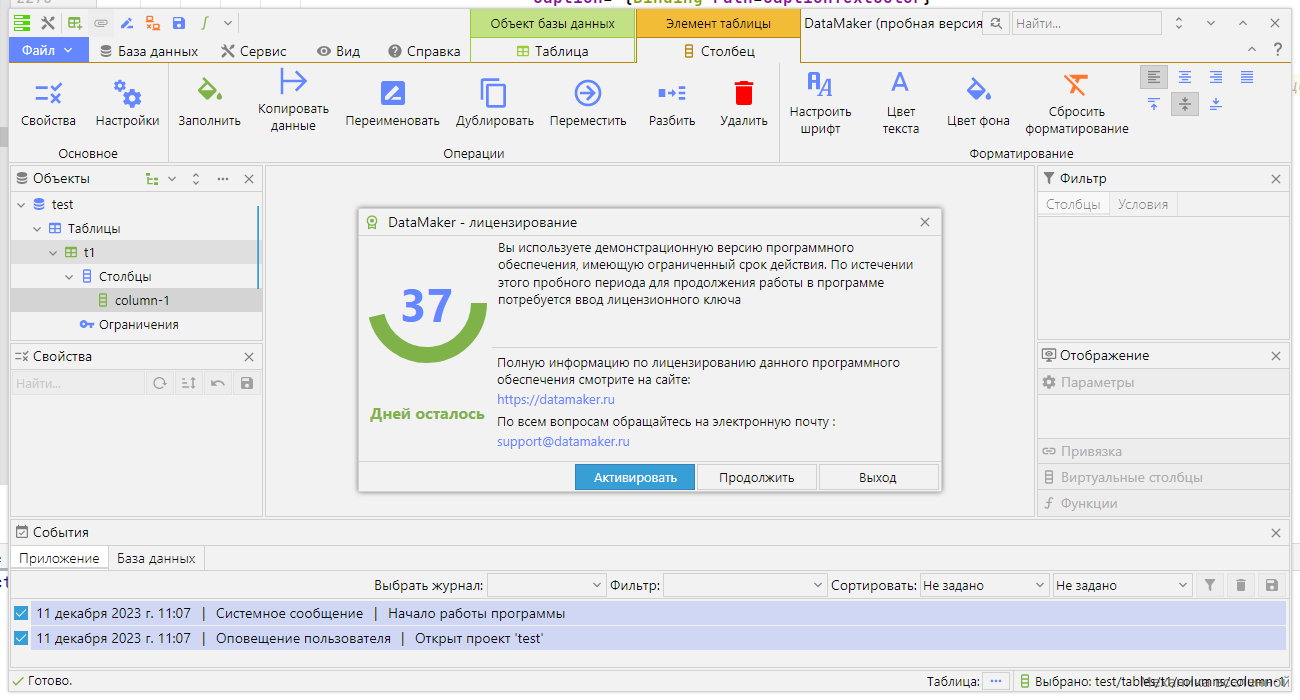Screen dimensions: 1300x700
Task: Click the Активировать button
Action: click(635, 477)
